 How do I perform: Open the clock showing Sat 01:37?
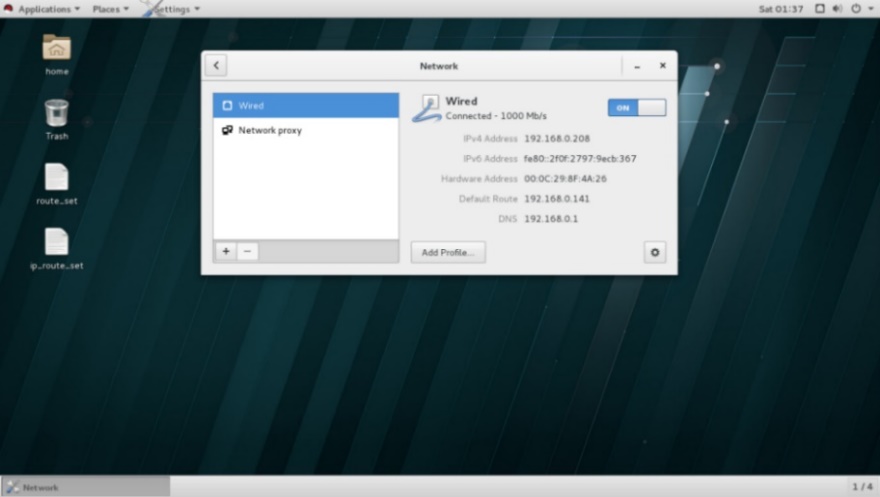780,9
